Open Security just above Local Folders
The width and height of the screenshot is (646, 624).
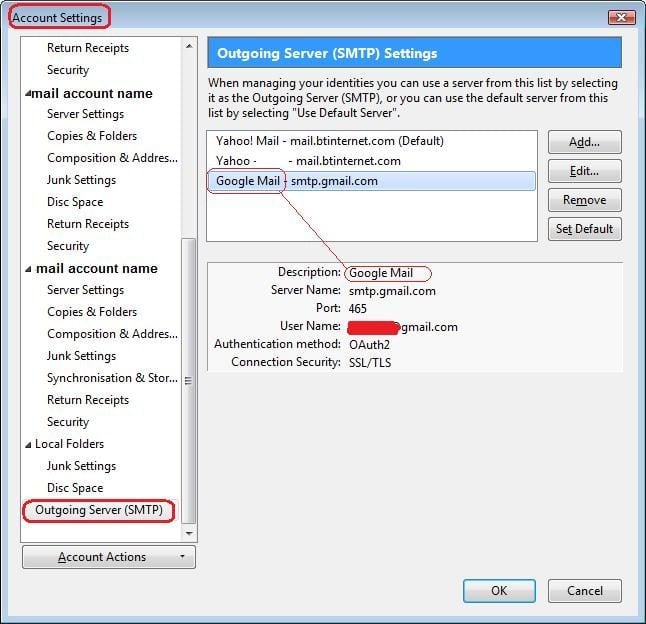coord(68,422)
